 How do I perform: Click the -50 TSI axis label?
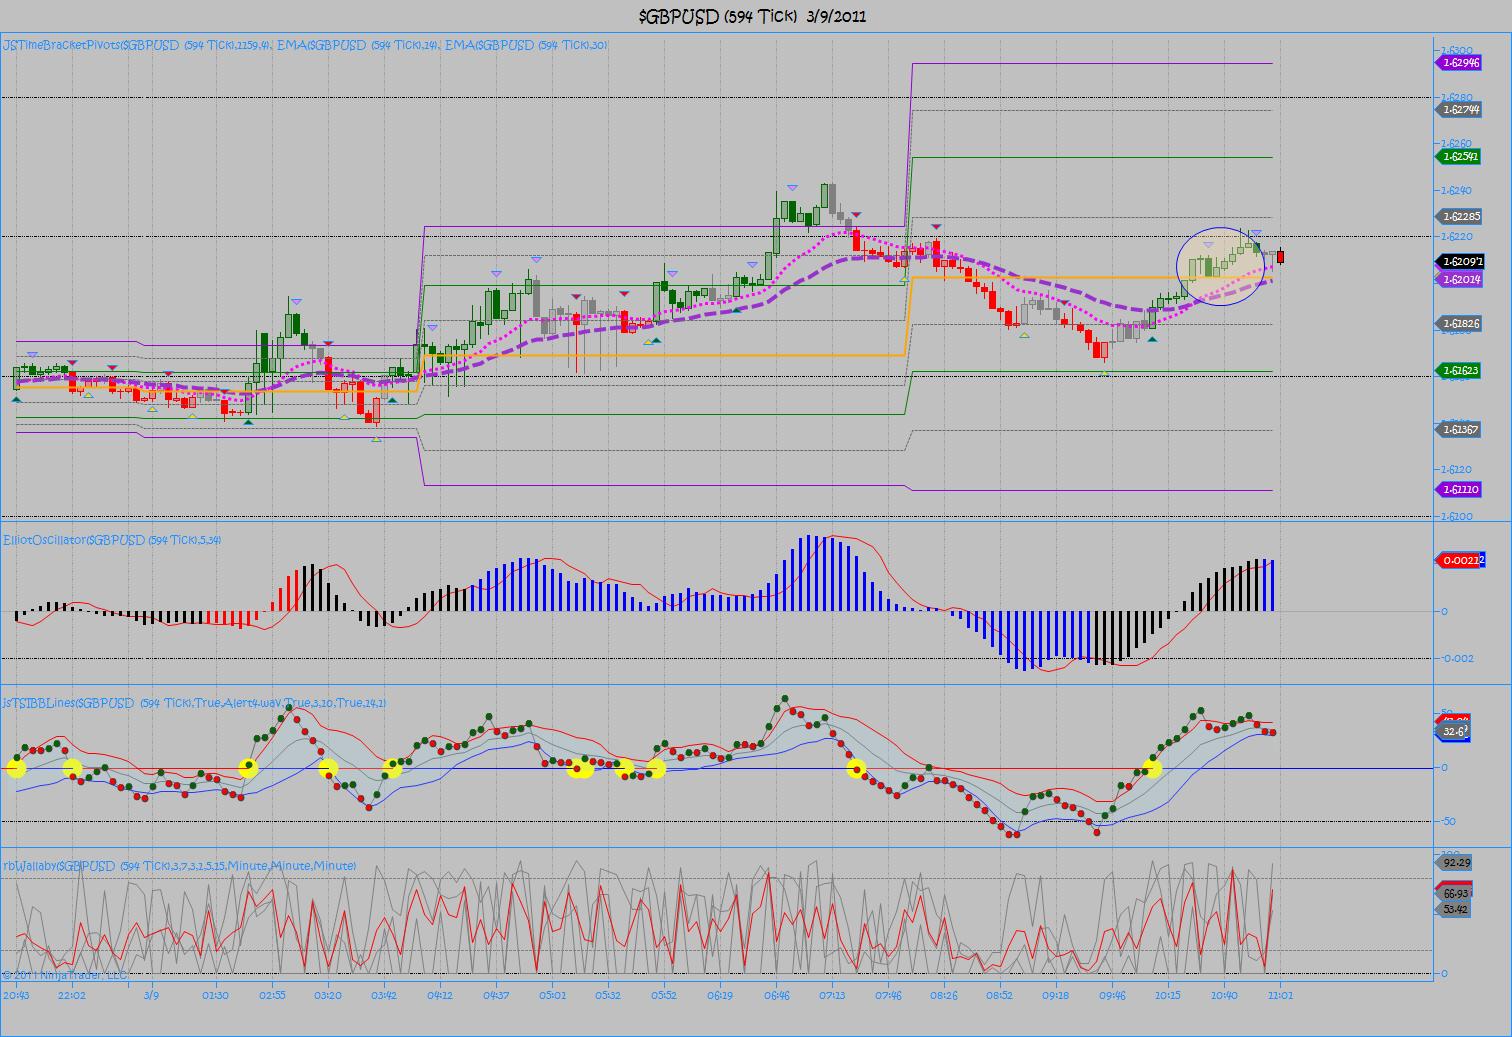pyautogui.click(x=1447, y=821)
